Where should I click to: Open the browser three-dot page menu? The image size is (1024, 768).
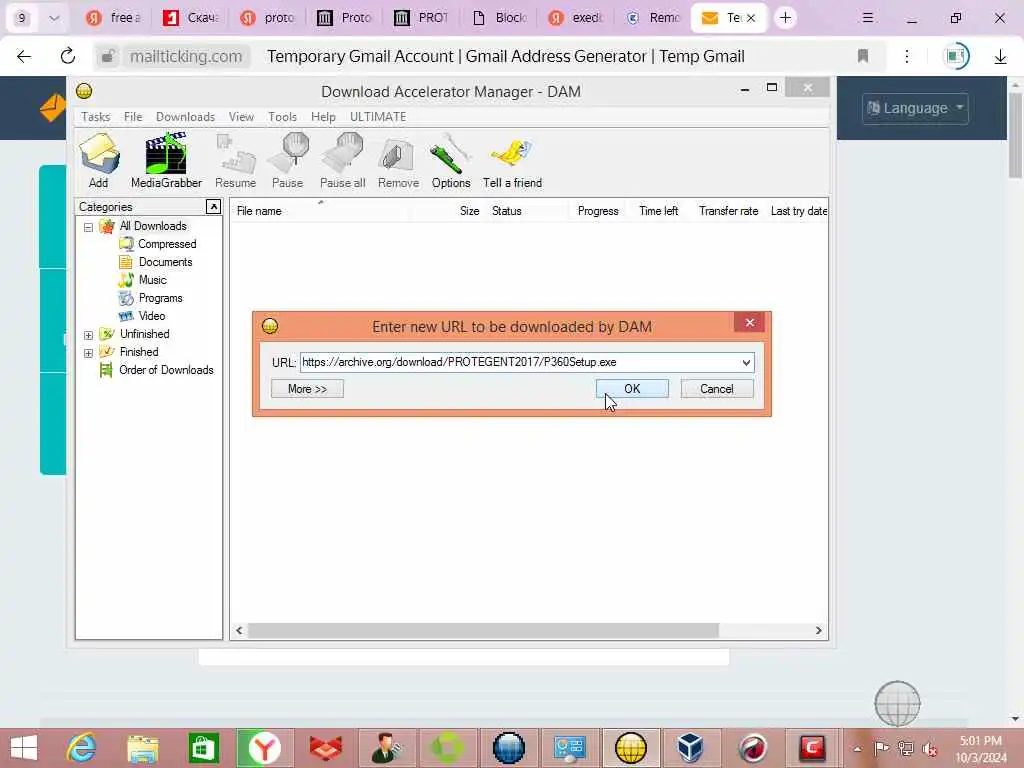click(907, 56)
